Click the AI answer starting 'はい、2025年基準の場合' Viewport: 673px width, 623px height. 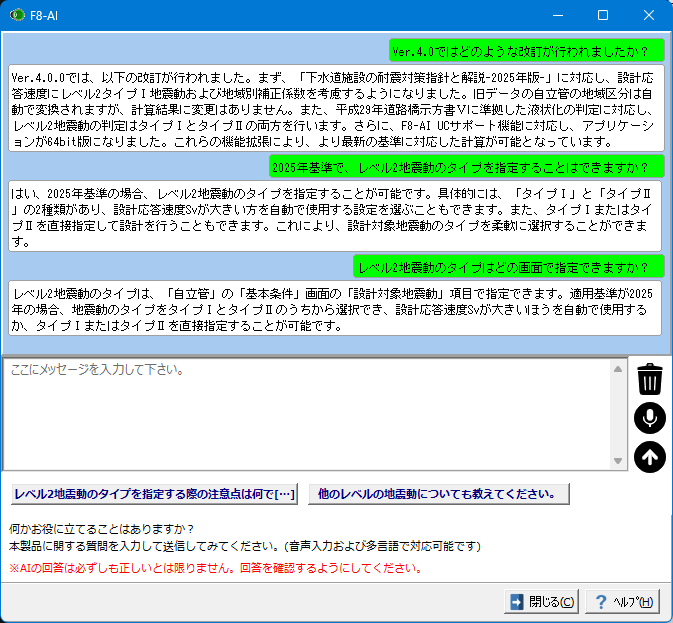point(336,216)
